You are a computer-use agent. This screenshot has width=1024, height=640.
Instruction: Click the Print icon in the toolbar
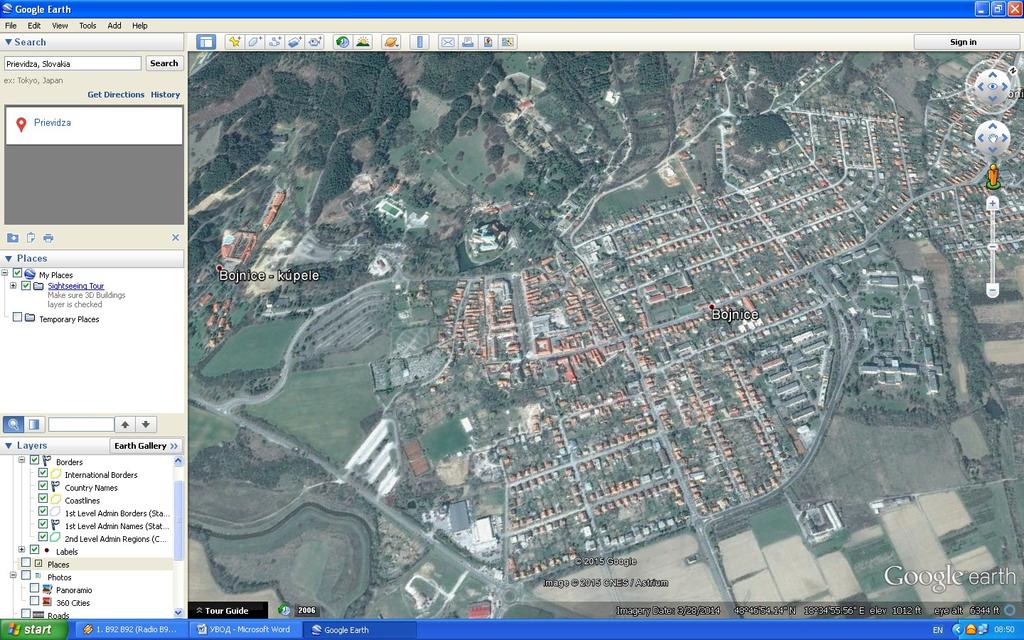click(468, 42)
